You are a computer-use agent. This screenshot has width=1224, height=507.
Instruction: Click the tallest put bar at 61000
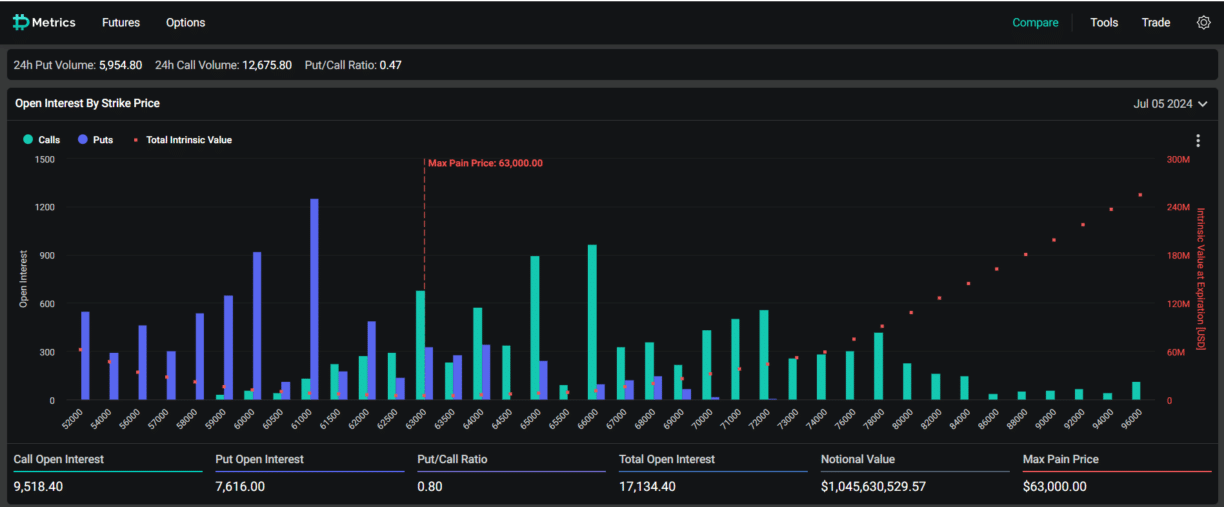point(314,300)
